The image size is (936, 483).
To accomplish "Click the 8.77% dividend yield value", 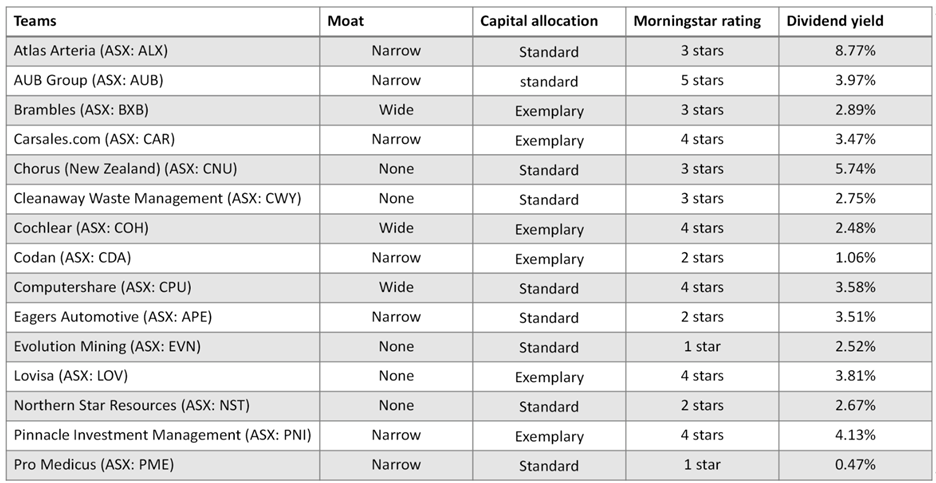I will 855,50.
